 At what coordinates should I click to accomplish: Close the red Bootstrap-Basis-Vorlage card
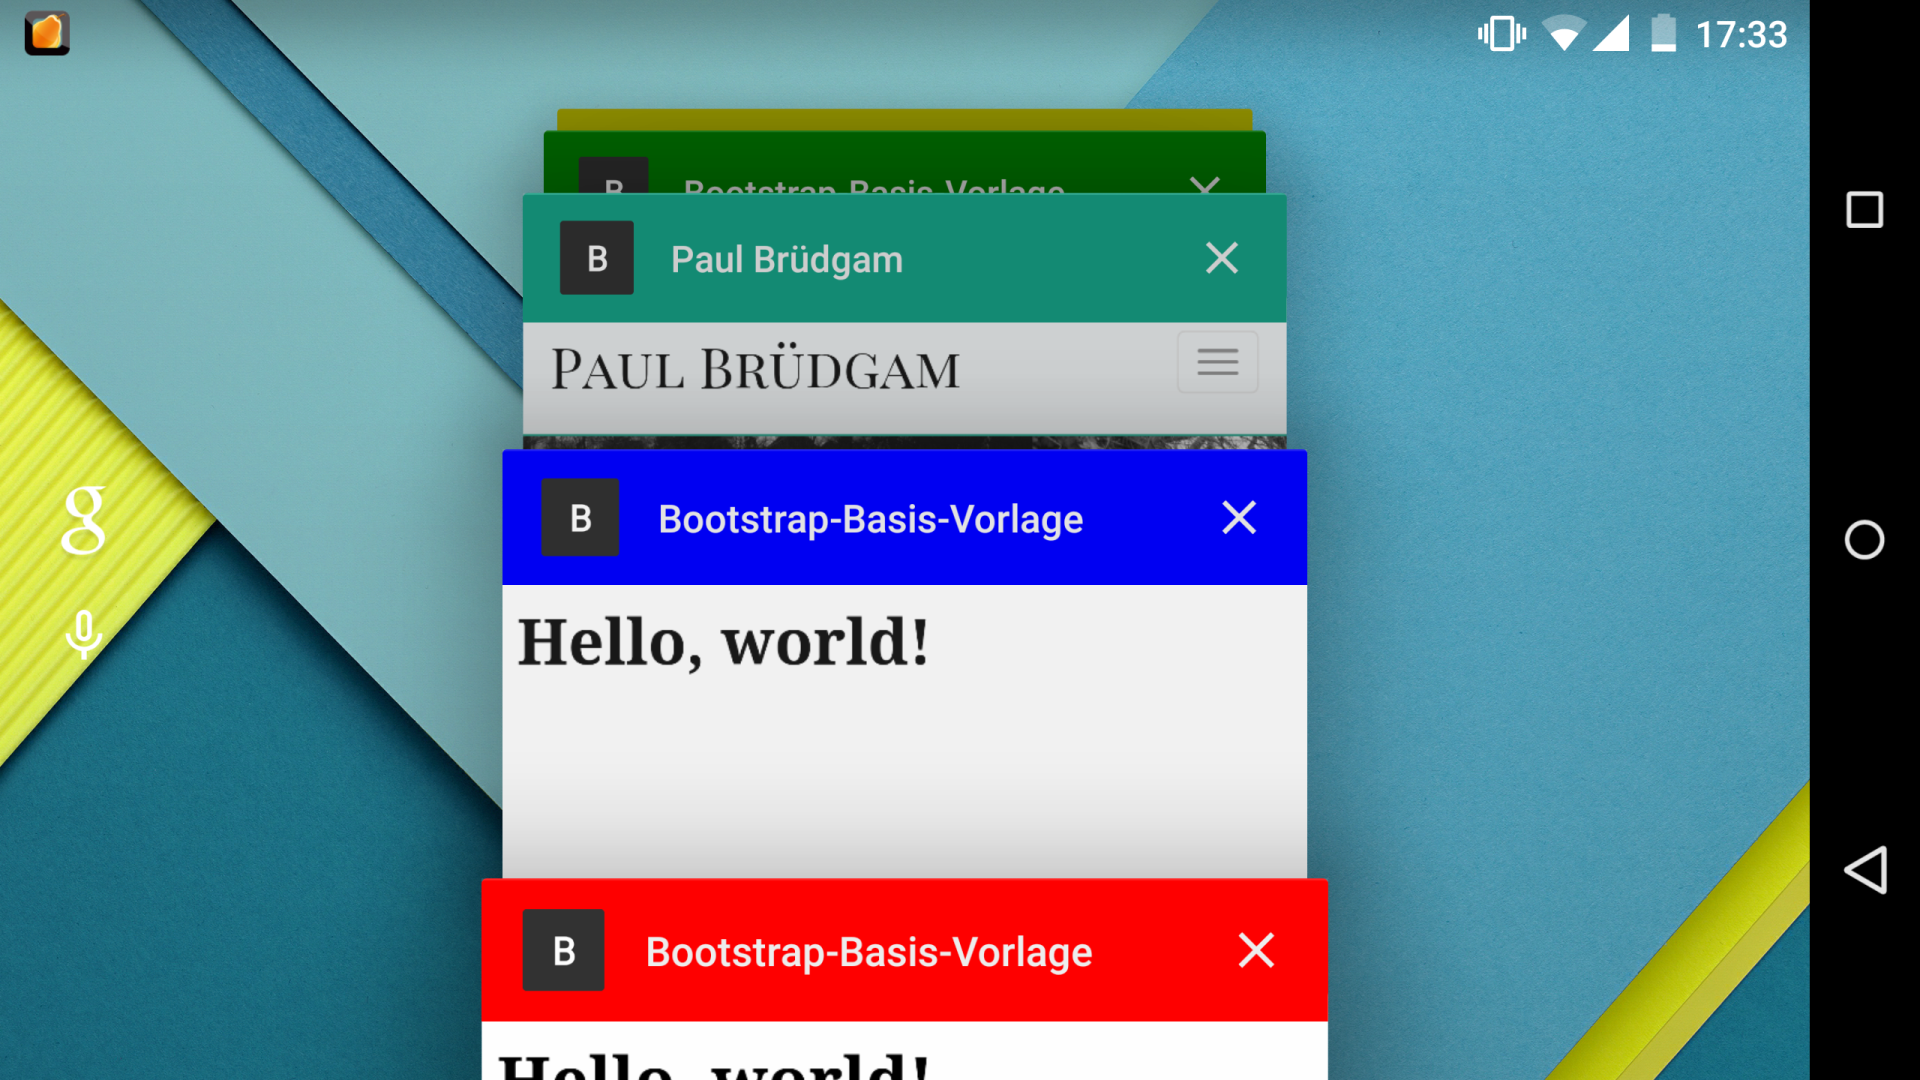[x=1256, y=950]
